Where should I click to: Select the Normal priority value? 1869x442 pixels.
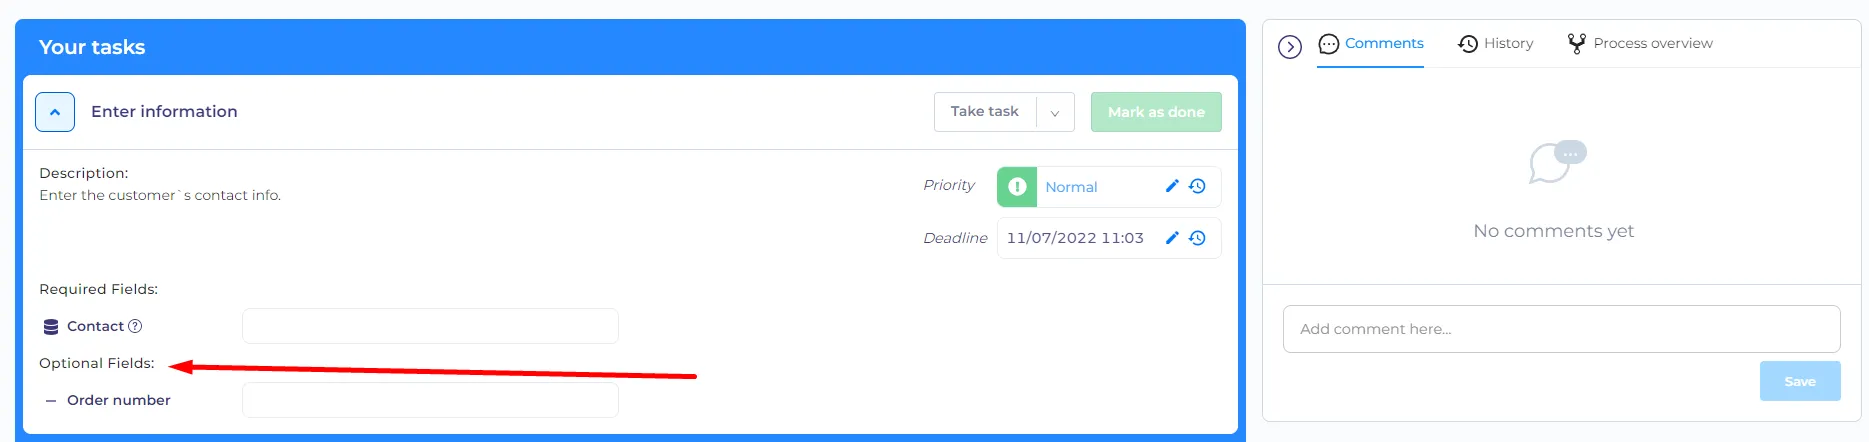[1071, 187]
